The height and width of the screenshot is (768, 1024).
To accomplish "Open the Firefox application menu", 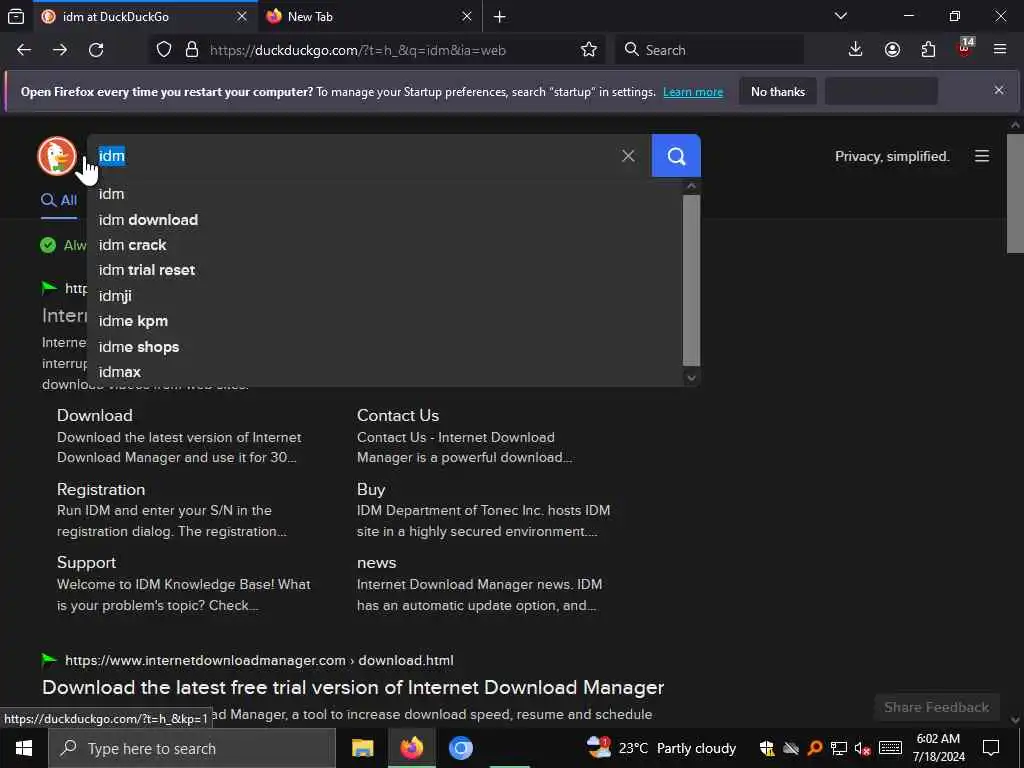I will [1000, 50].
